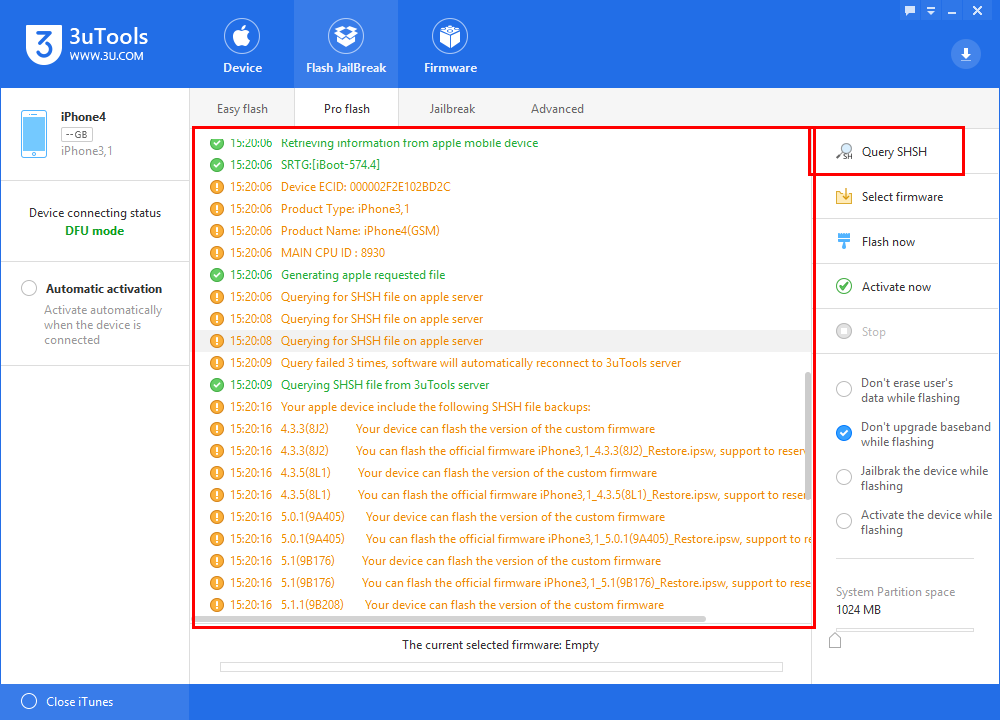Enable Activate the device while flashing
This screenshot has height=720, width=1000.
coord(844,521)
